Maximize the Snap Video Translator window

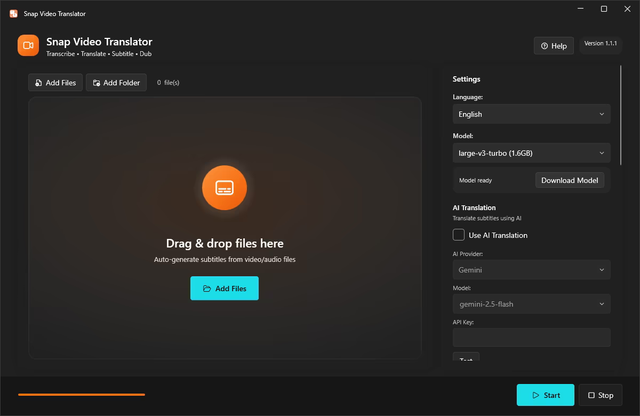(x=604, y=9)
